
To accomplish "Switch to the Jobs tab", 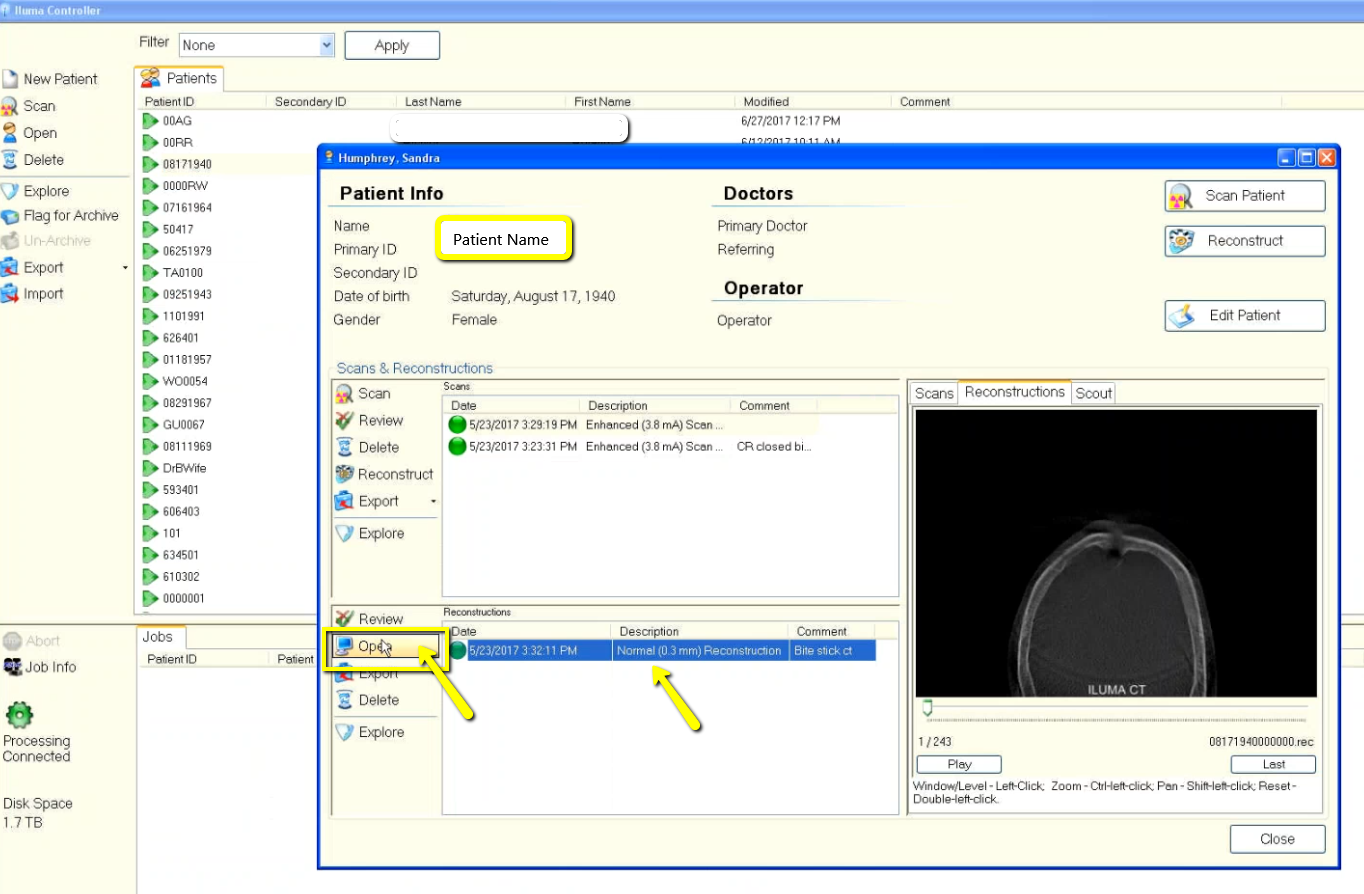I will [158, 637].
